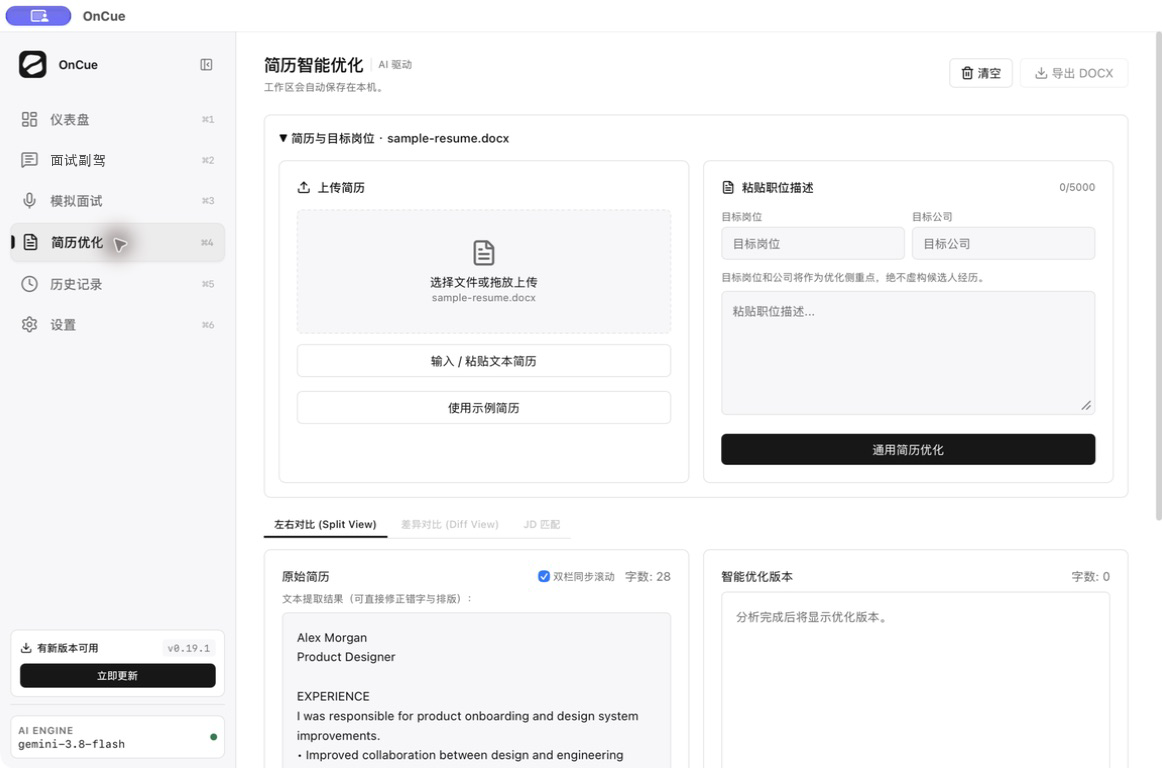Click the Alex Morgan resume line
Viewport: 1162px width, 768px height.
pyautogui.click(x=332, y=638)
